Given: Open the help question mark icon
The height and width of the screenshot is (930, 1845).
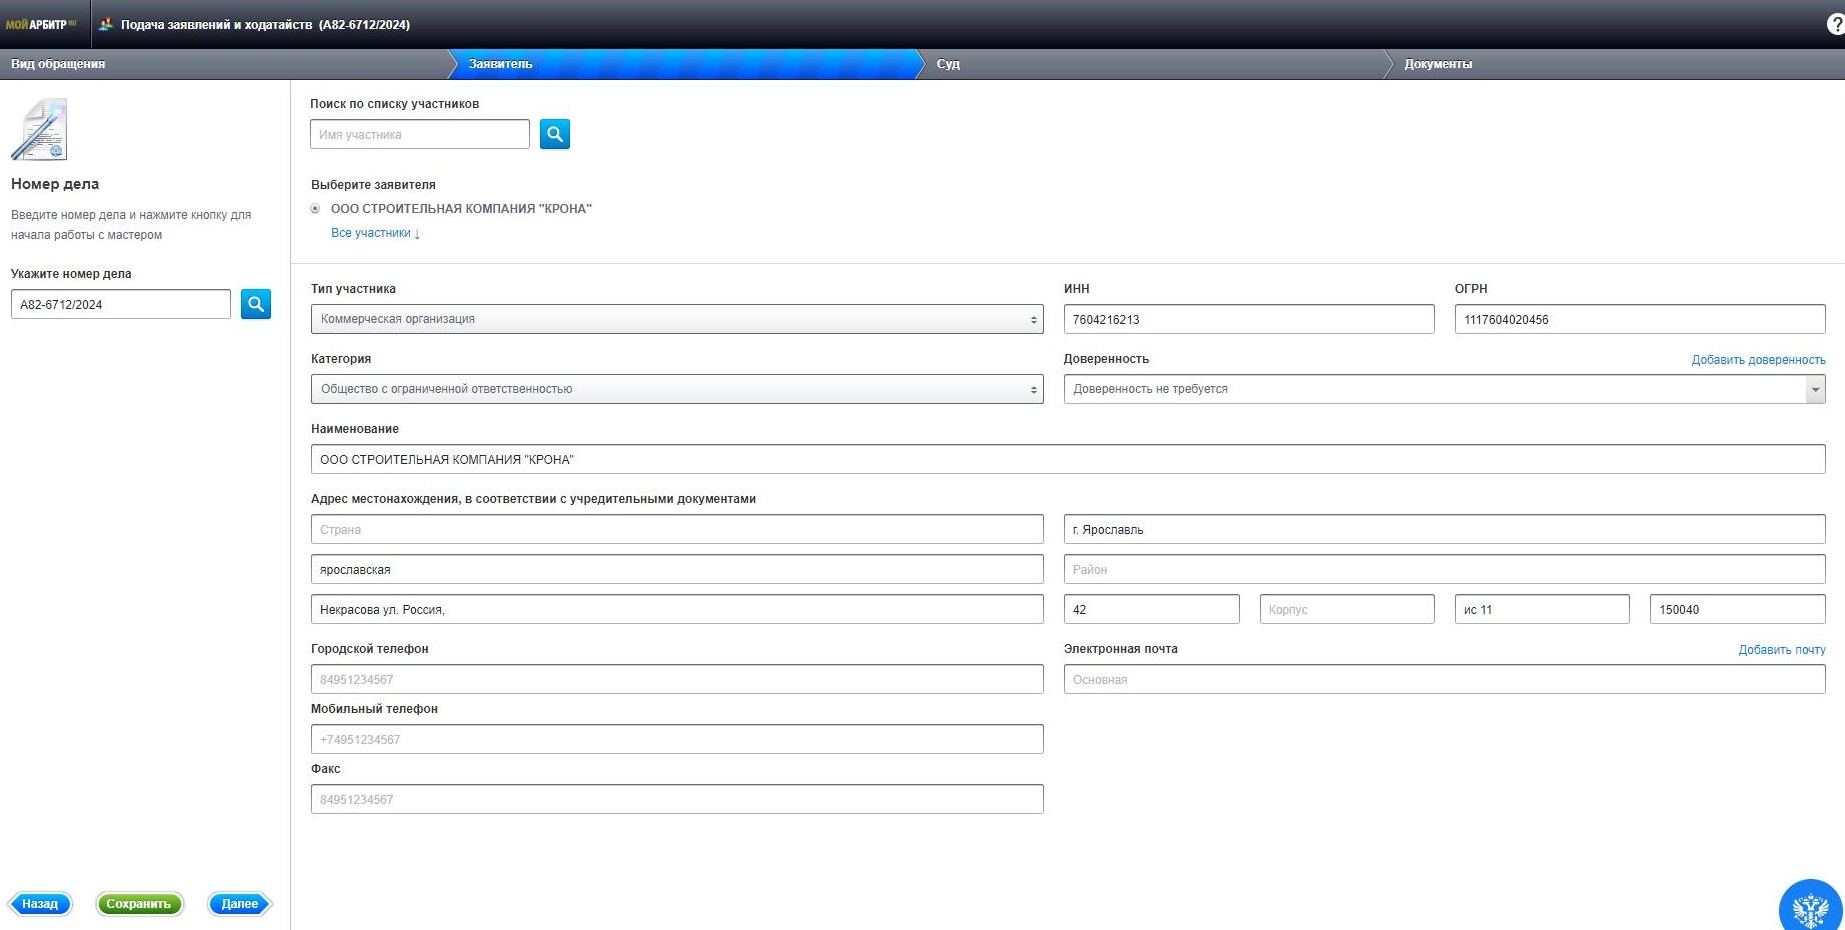Looking at the screenshot, I should [1835, 25].
